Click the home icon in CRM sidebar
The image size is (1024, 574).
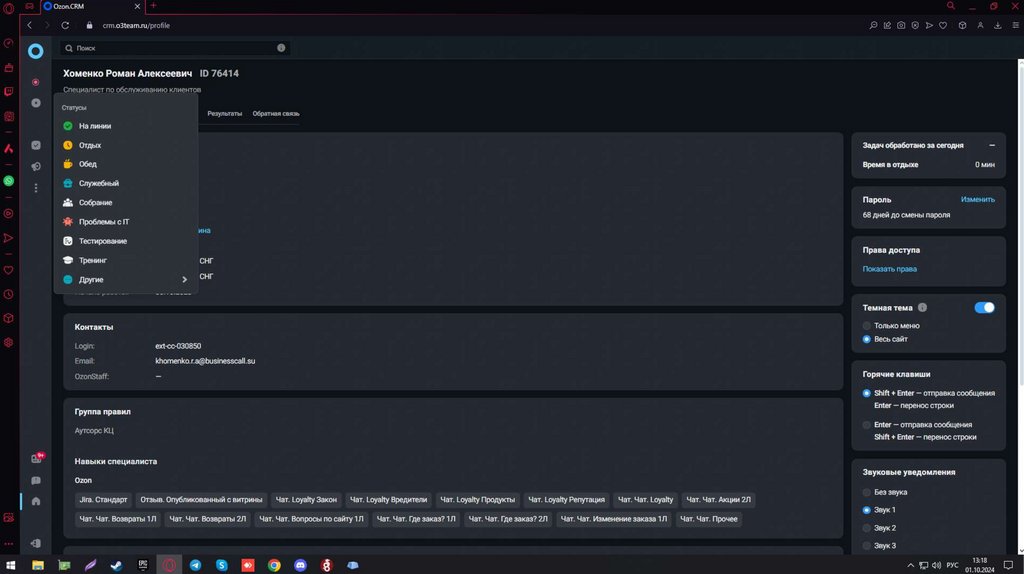[36, 502]
